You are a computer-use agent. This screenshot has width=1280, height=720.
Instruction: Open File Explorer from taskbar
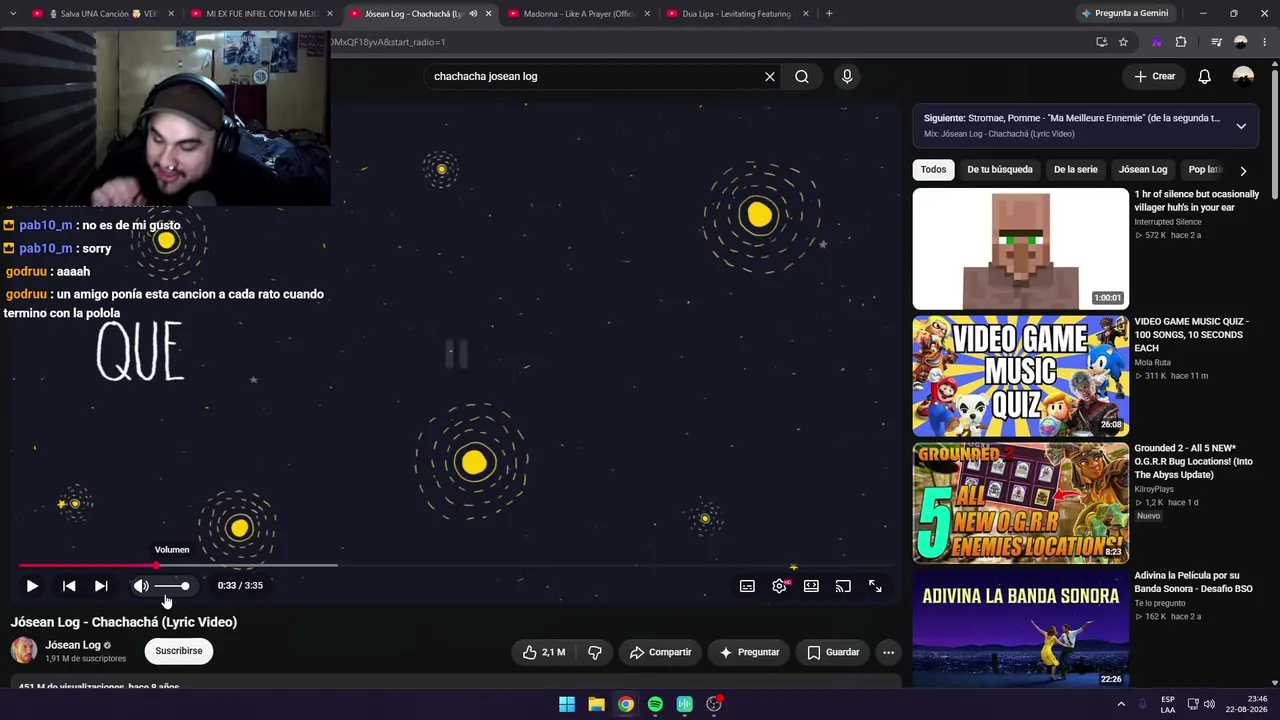click(x=596, y=704)
